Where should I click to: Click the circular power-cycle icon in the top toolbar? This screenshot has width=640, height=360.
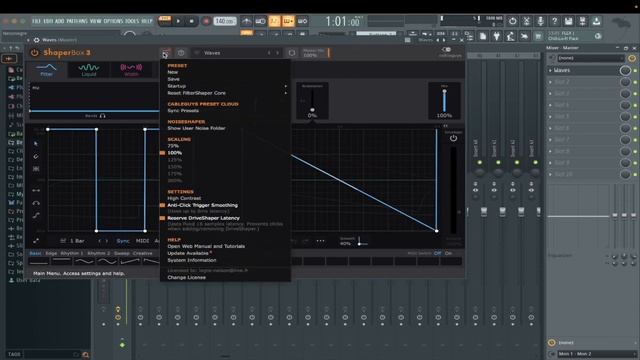coord(512,21)
